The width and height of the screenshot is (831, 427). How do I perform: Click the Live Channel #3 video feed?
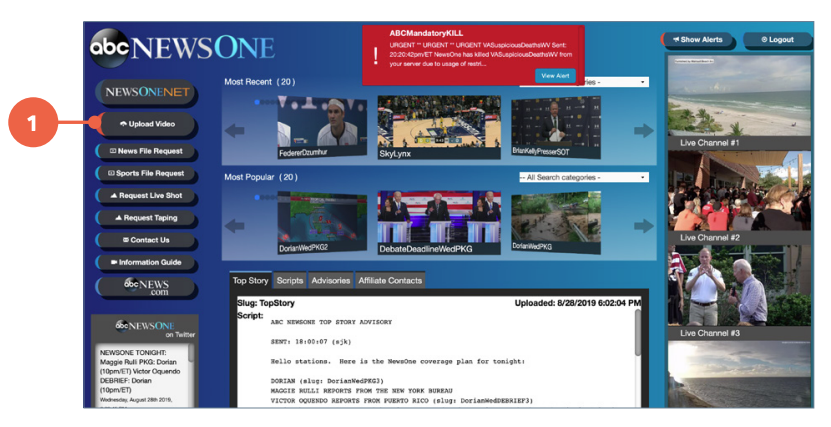click(x=739, y=286)
